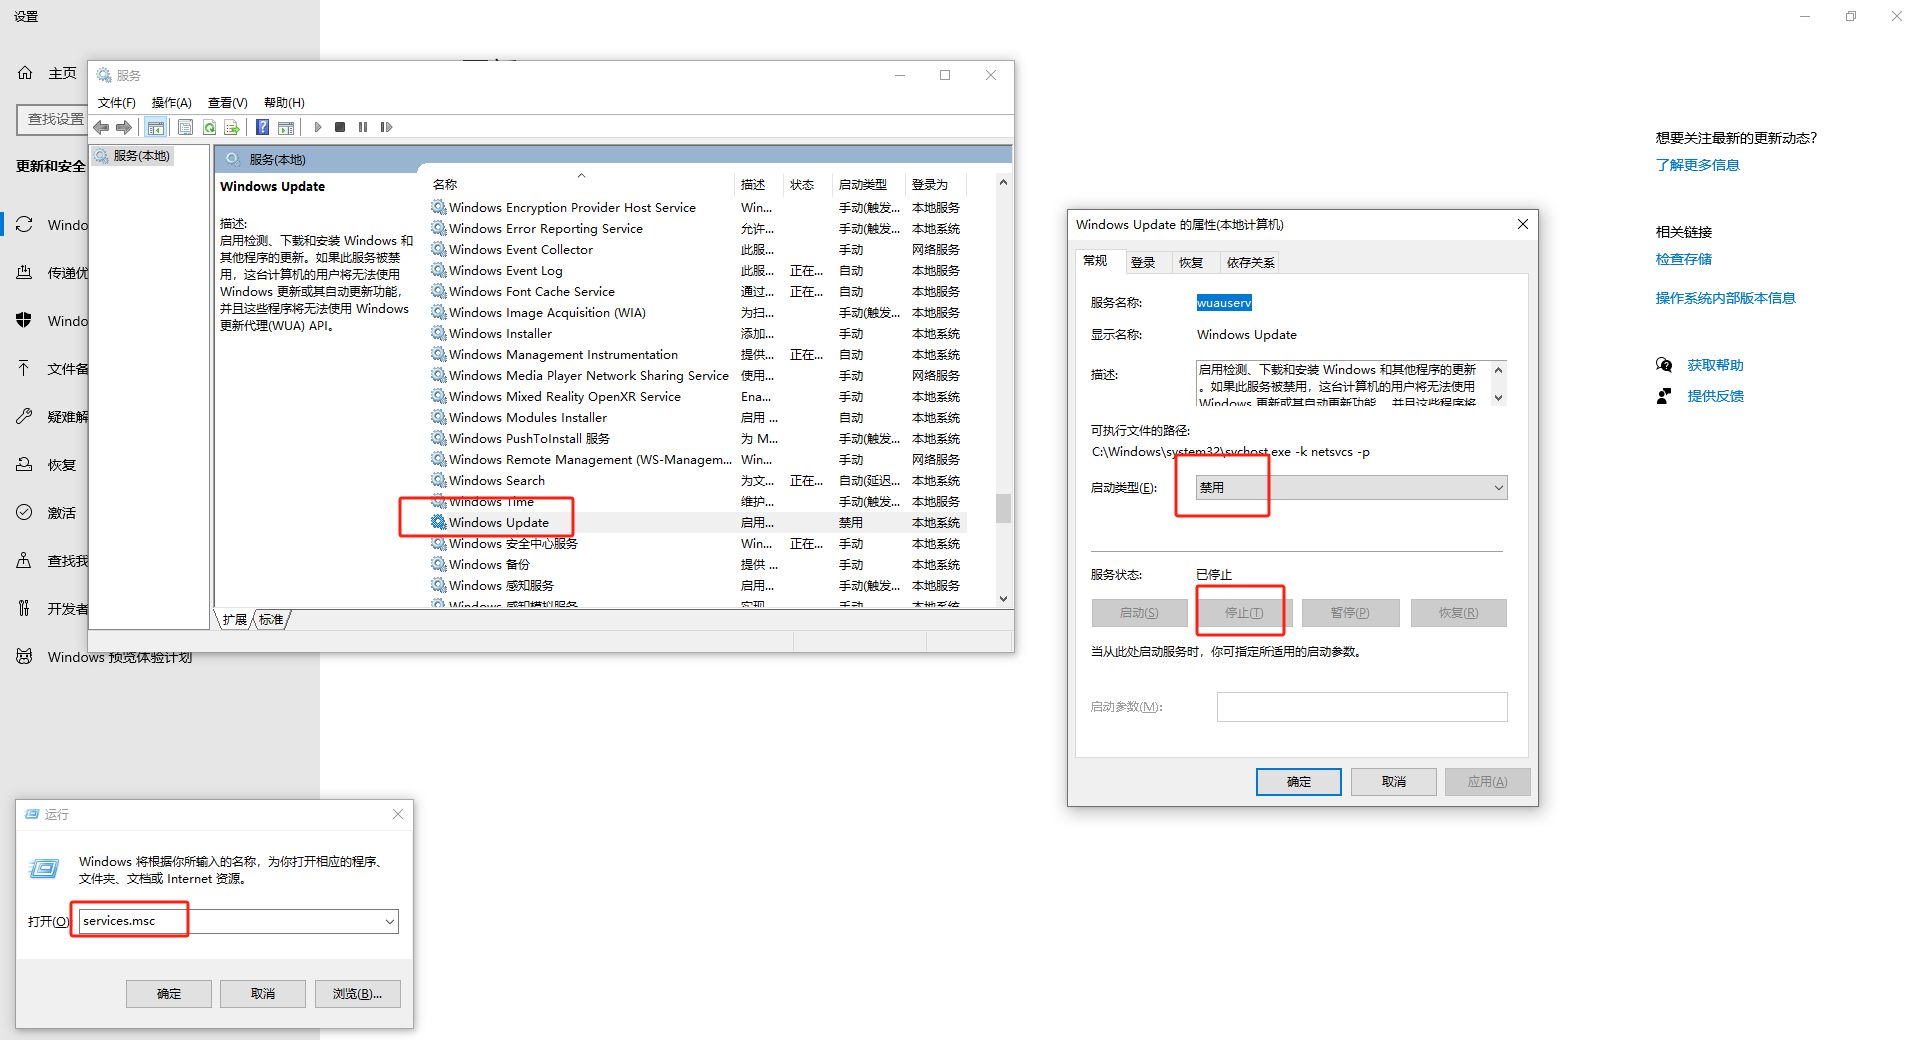The width and height of the screenshot is (1920, 1040).
Task: Switch to the 依存关系 tab in Properties
Action: (x=1251, y=263)
